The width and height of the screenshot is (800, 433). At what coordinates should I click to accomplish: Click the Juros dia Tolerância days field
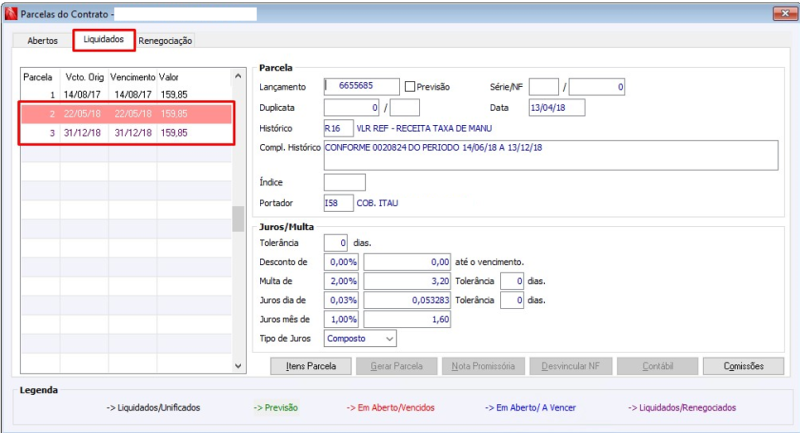pyautogui.click(x=512, y=300)
